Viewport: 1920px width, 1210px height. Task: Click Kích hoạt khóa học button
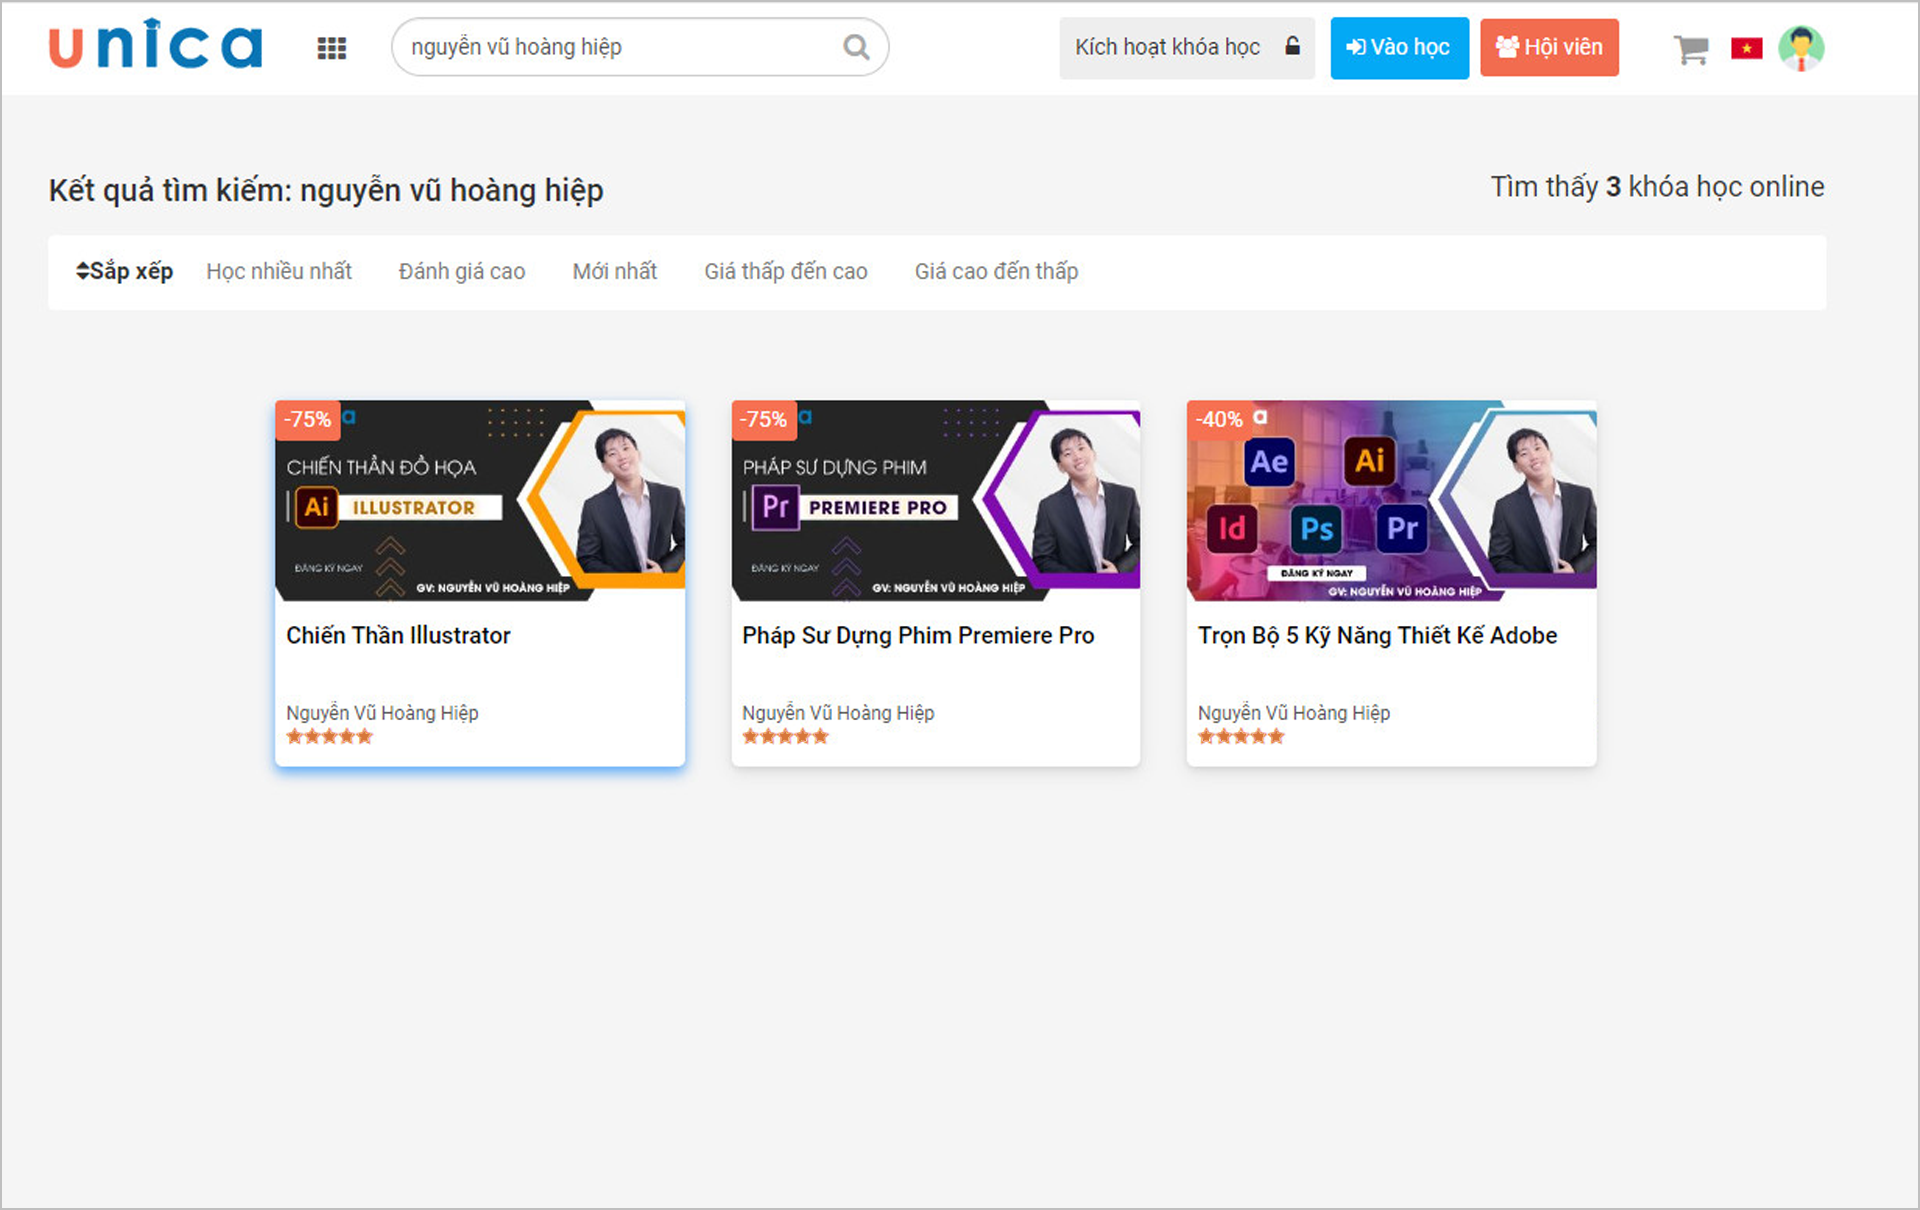coord(1187,47)
